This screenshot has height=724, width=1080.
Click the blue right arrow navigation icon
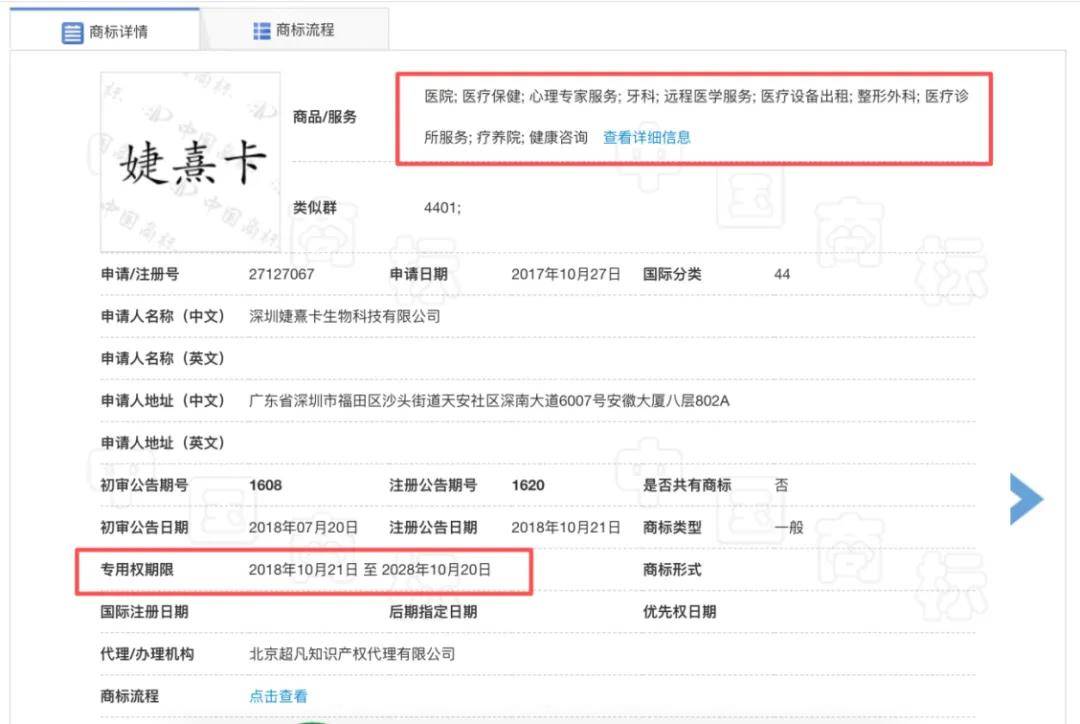point(1027,498)
